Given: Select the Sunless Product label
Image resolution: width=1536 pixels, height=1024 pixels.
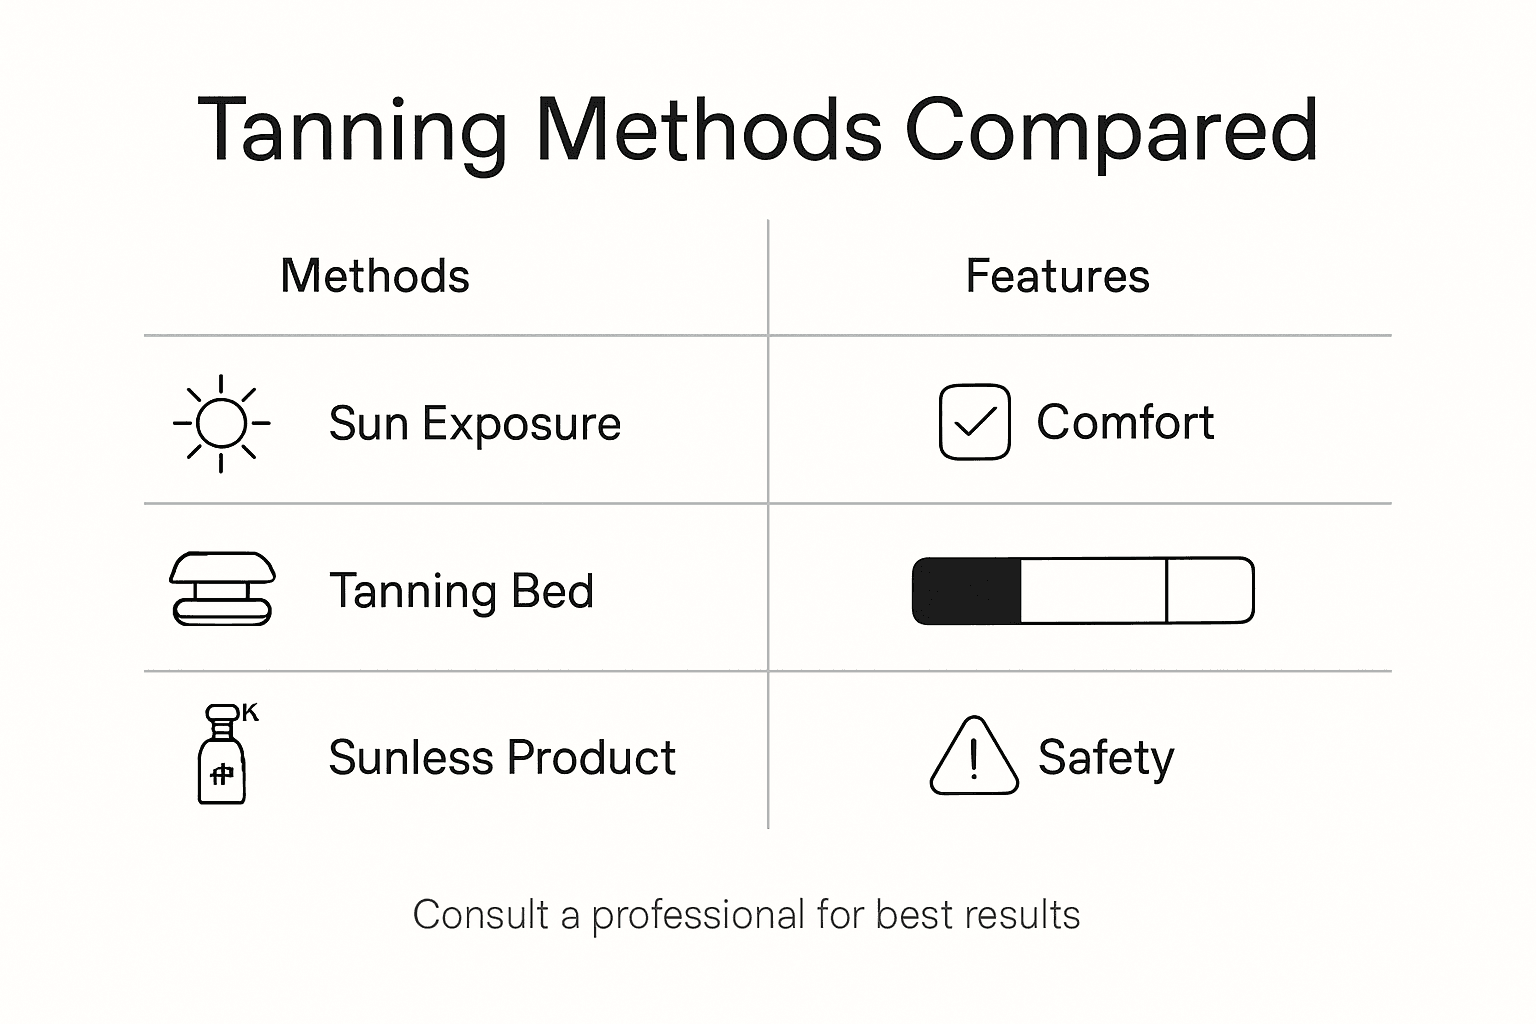Looking at the screenshot, I should (x=502, y=757).
